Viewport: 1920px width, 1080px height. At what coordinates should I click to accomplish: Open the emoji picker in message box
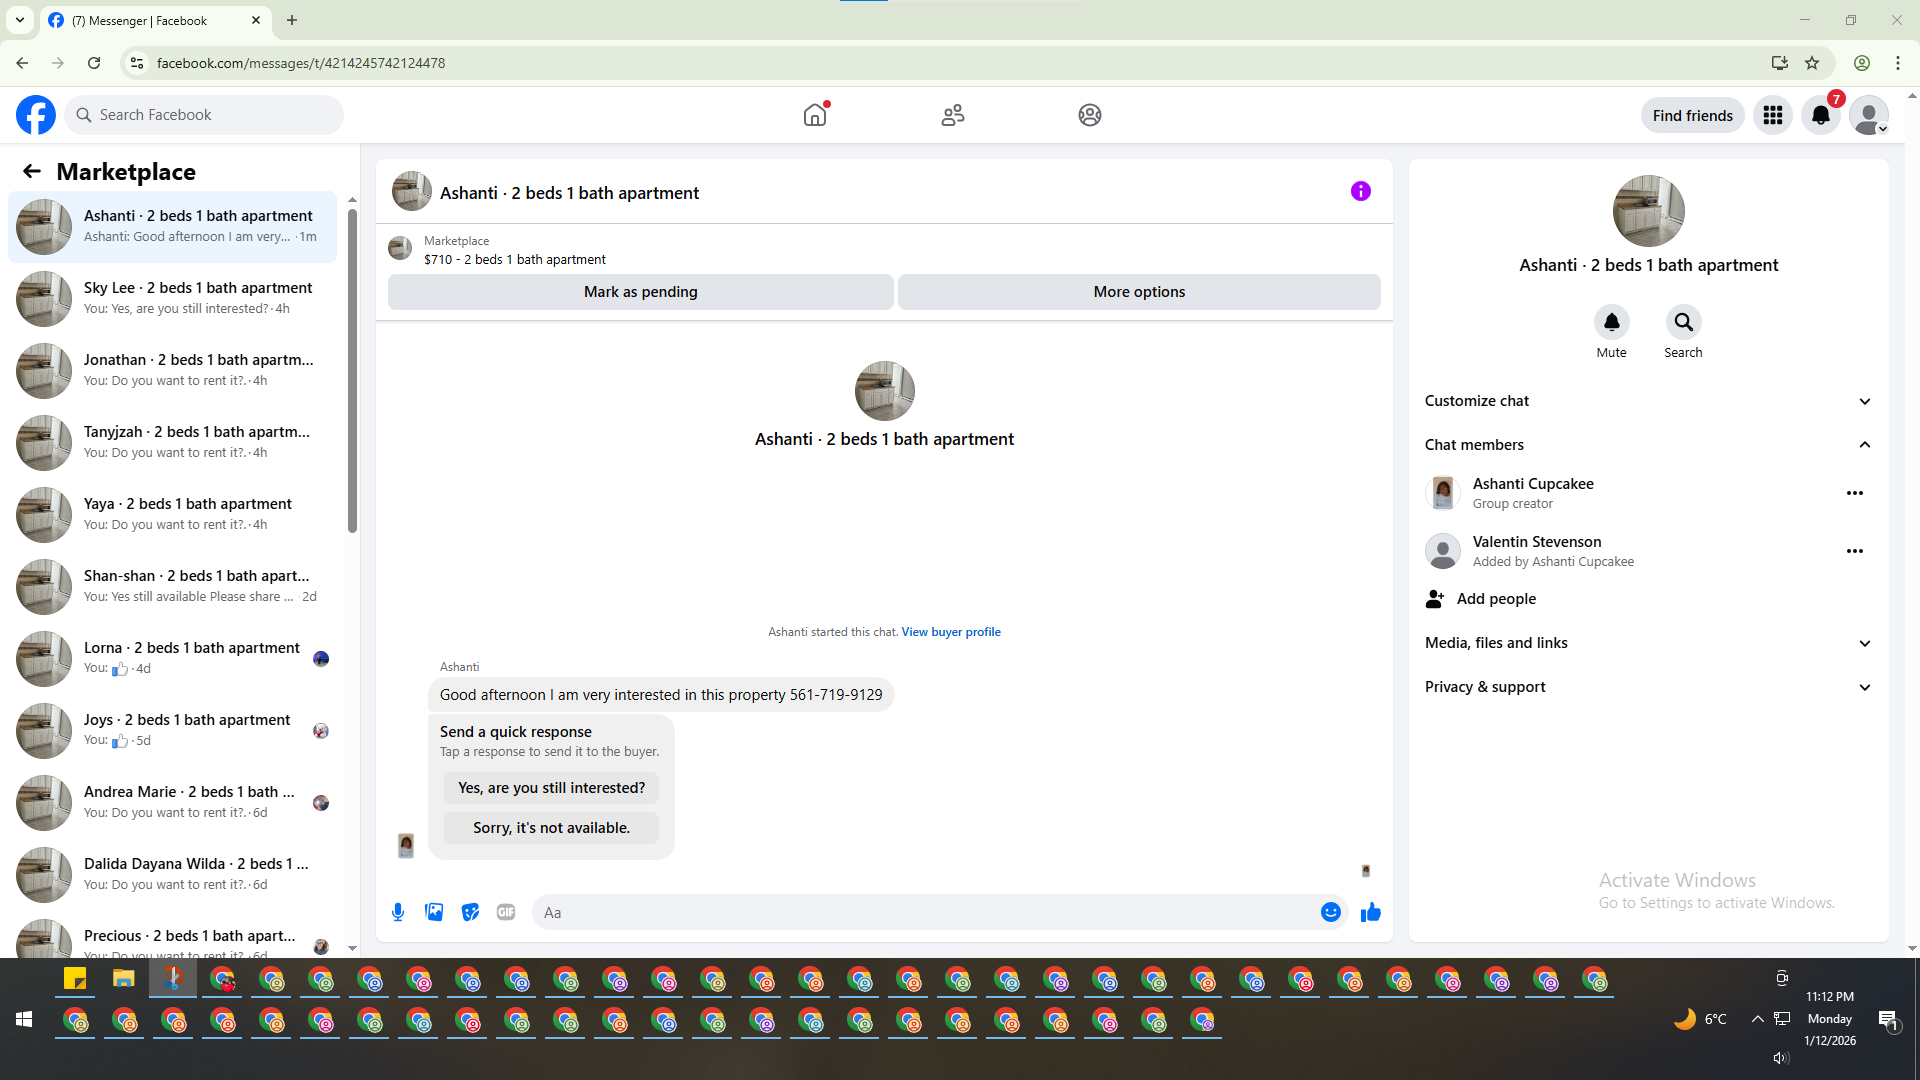pos(1330,912)
